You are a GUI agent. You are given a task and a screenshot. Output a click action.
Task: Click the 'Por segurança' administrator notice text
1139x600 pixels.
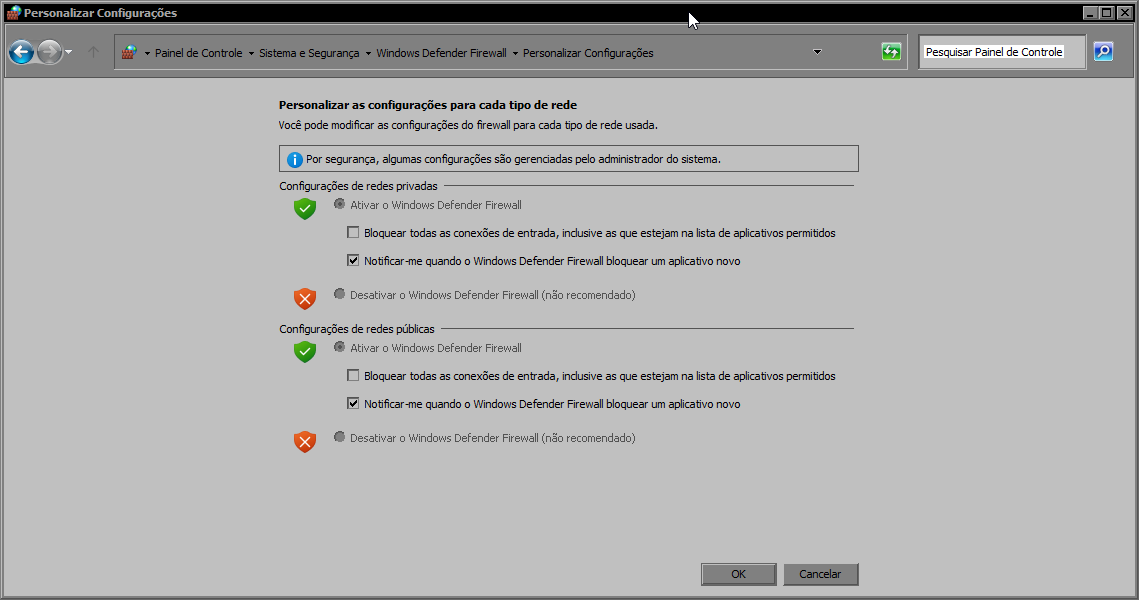click(x=513, y=159)
